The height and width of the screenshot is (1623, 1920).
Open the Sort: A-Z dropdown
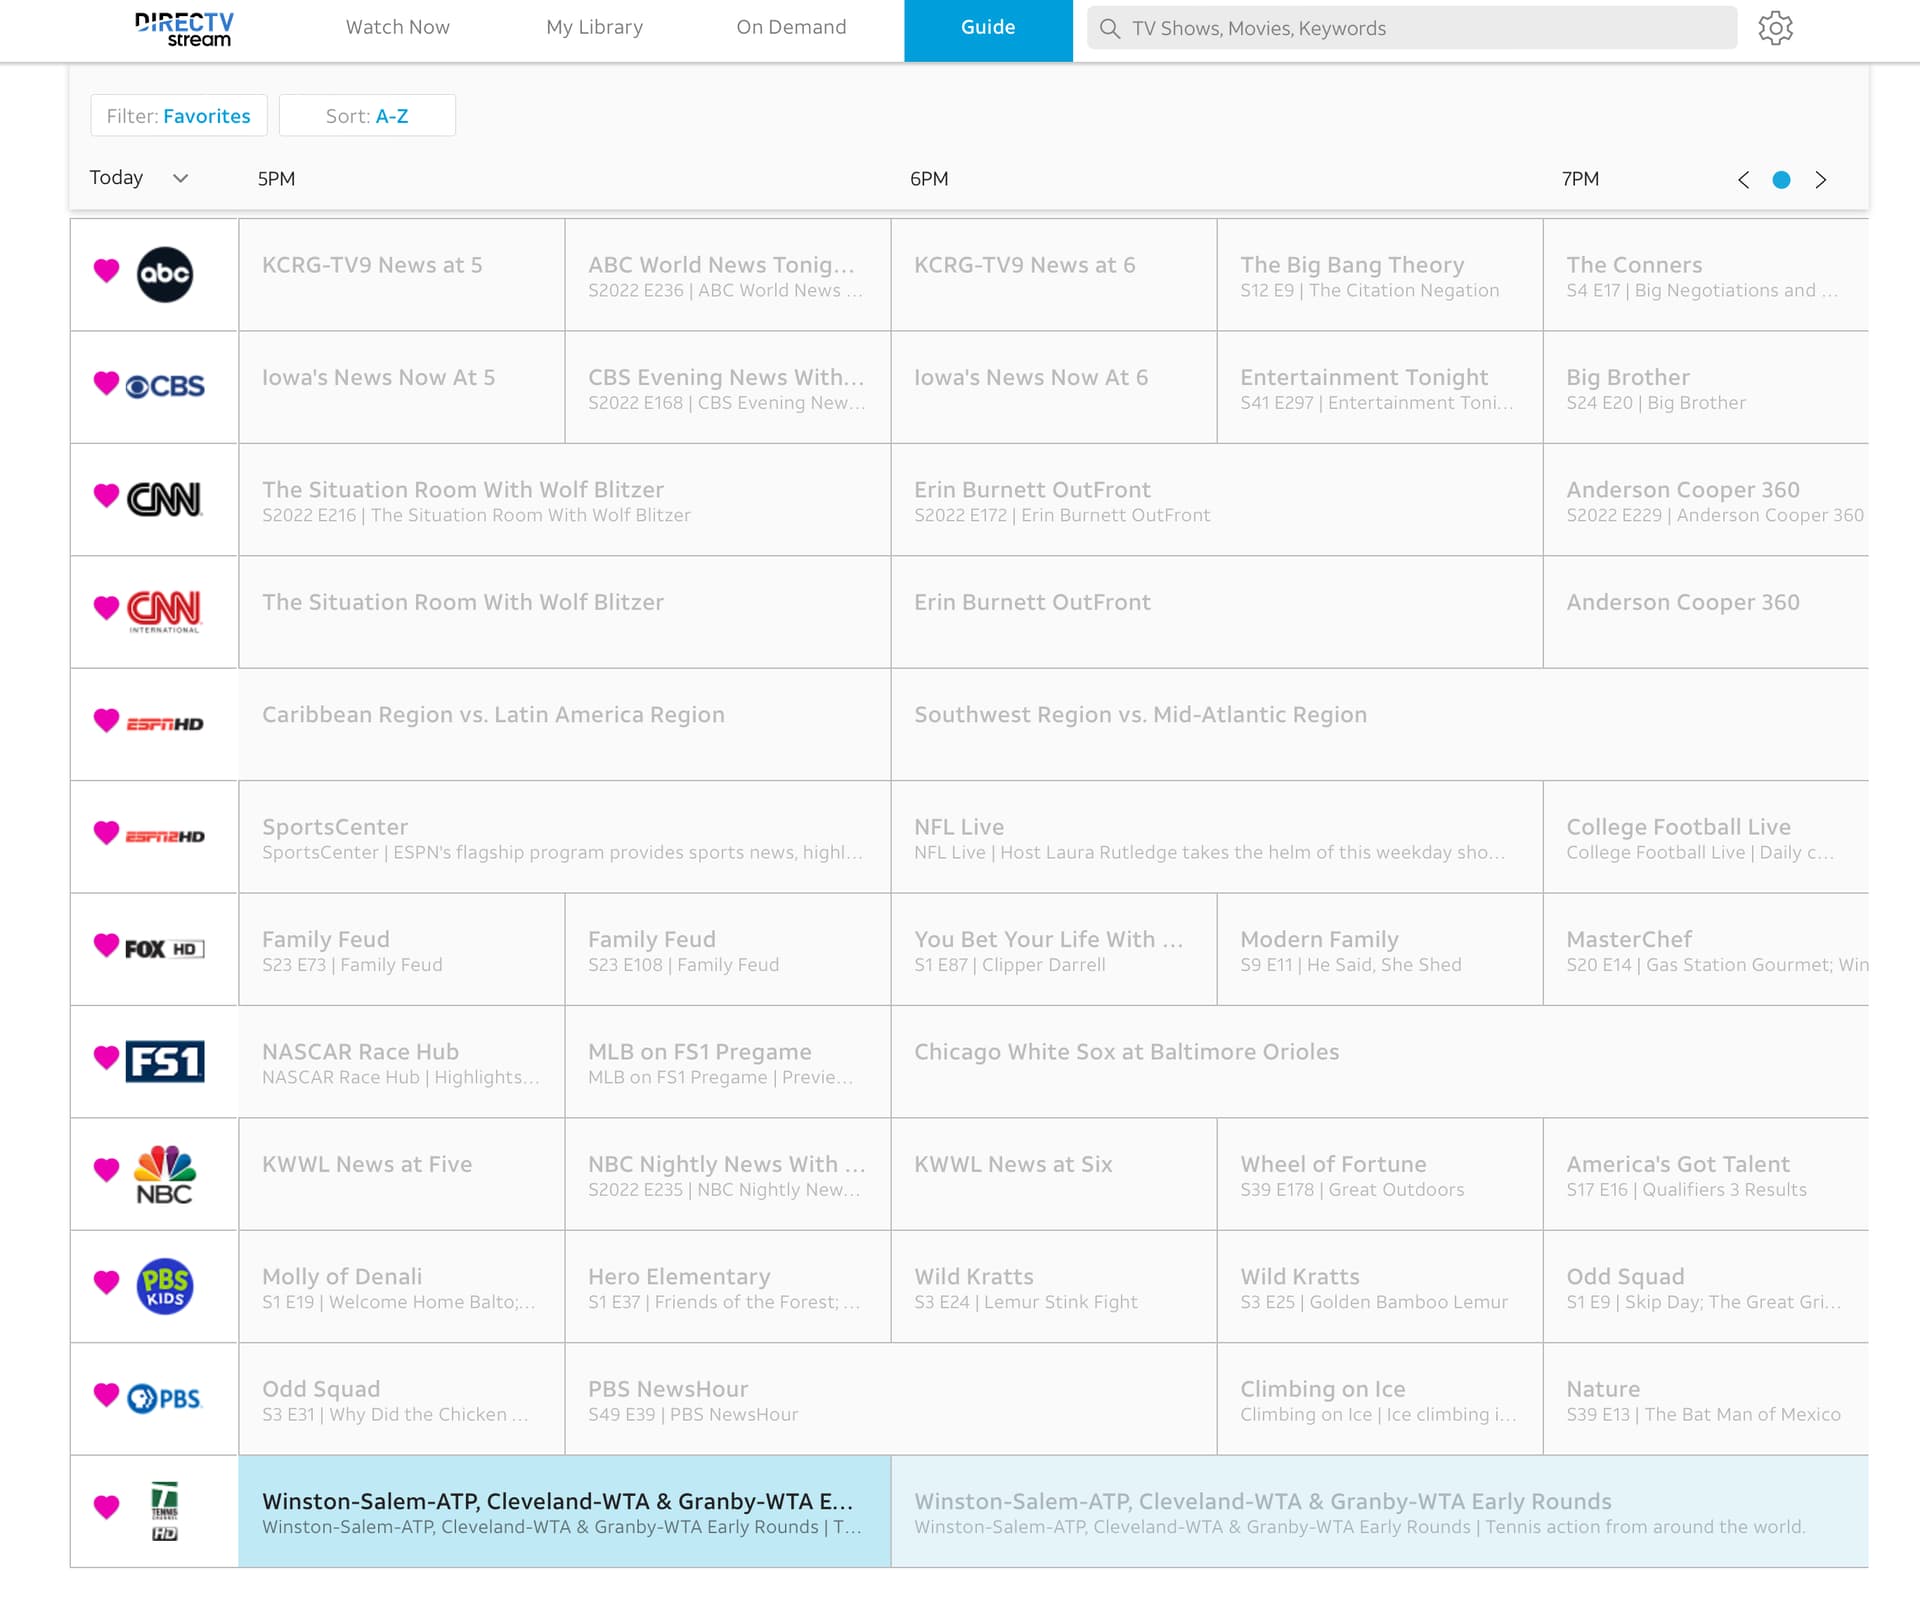(367, 116)
